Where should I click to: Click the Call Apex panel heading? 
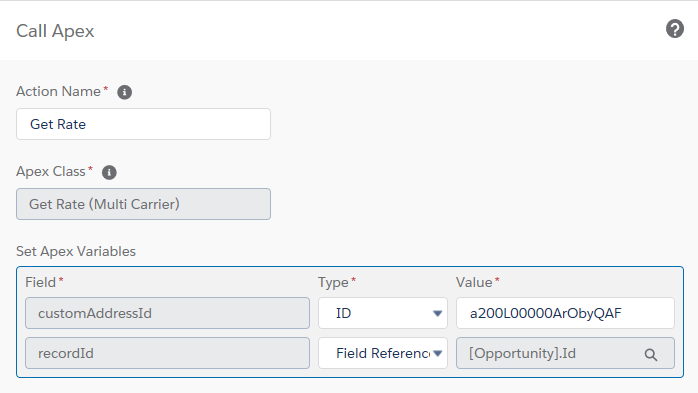click(55, 31)
